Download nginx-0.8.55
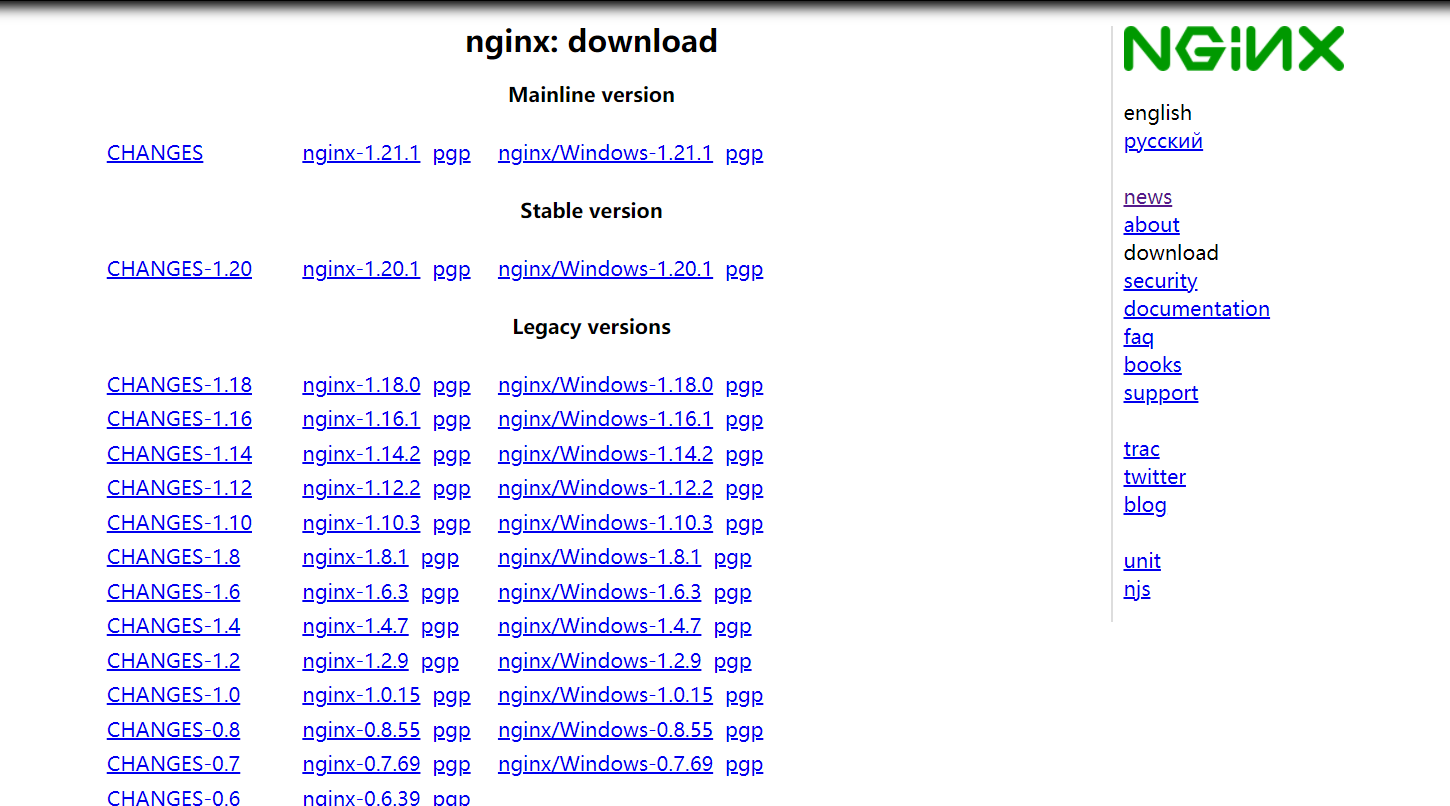1450x806 pixels. tap(361, 730)
